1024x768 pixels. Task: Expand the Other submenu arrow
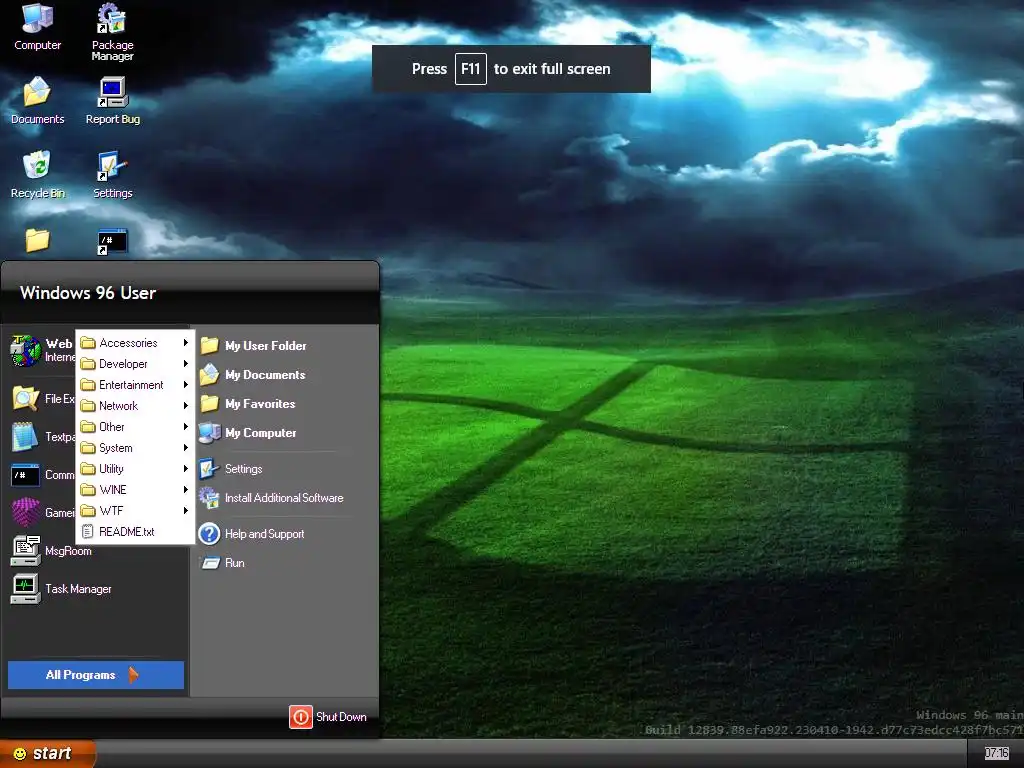[x=185, y=426]
